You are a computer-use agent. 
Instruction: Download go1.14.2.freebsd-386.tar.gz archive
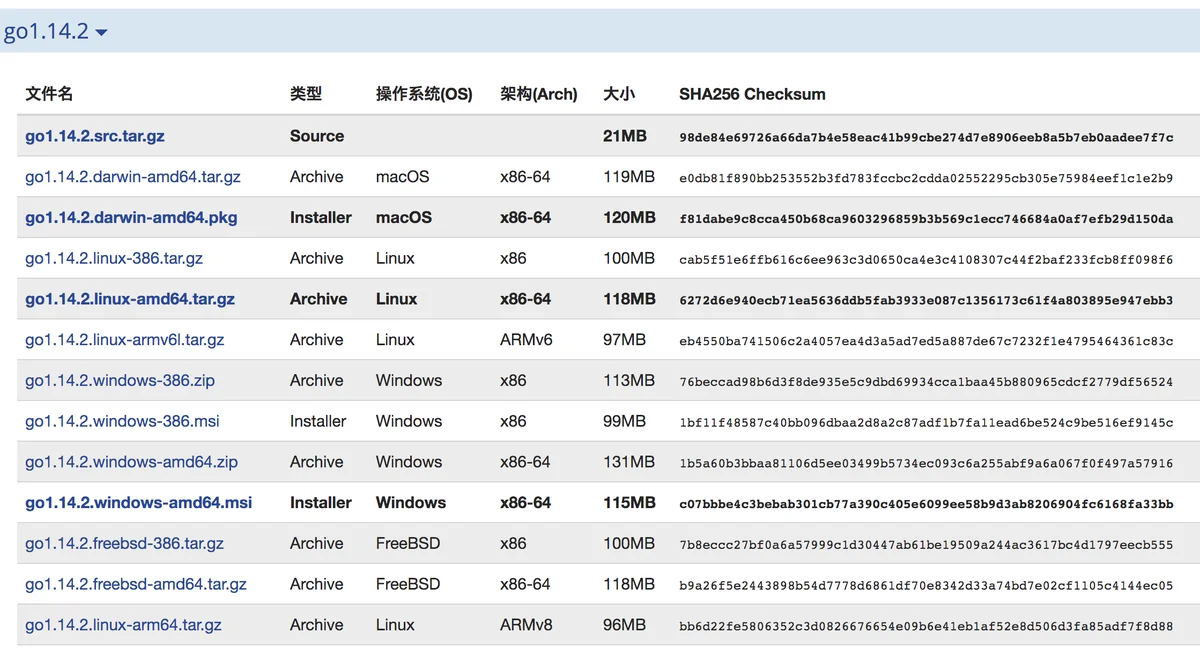coord(124,544)
